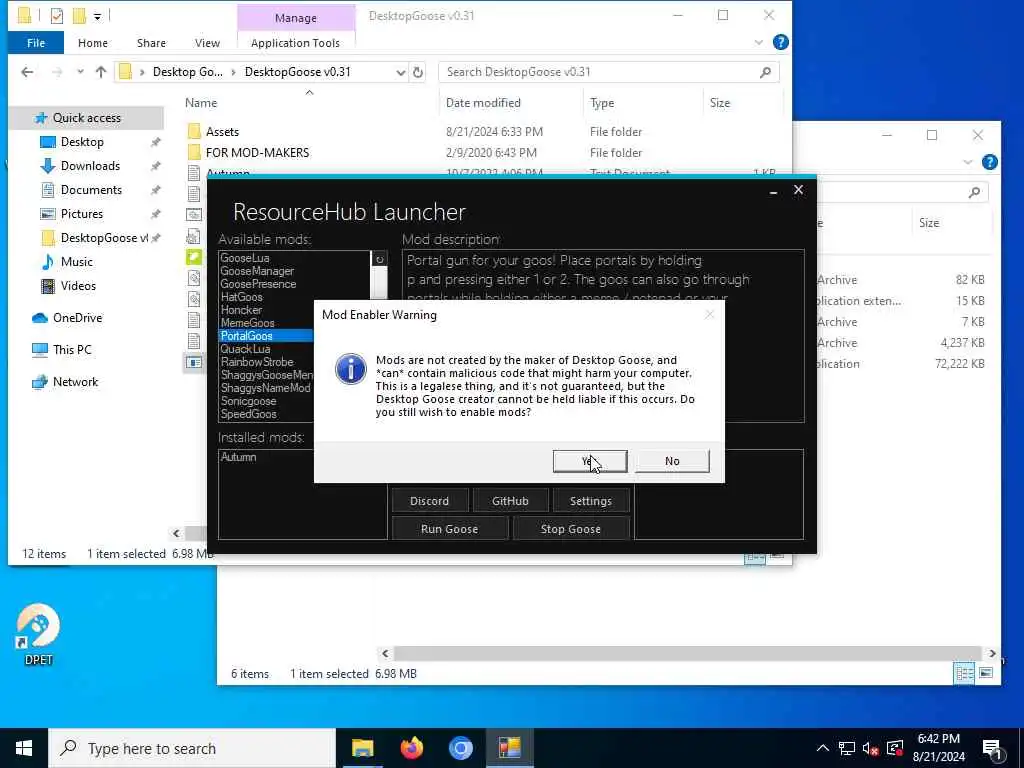Select GooseManager in Available mods
This screenshot has width=1024, height=768.
coord(257,271)
